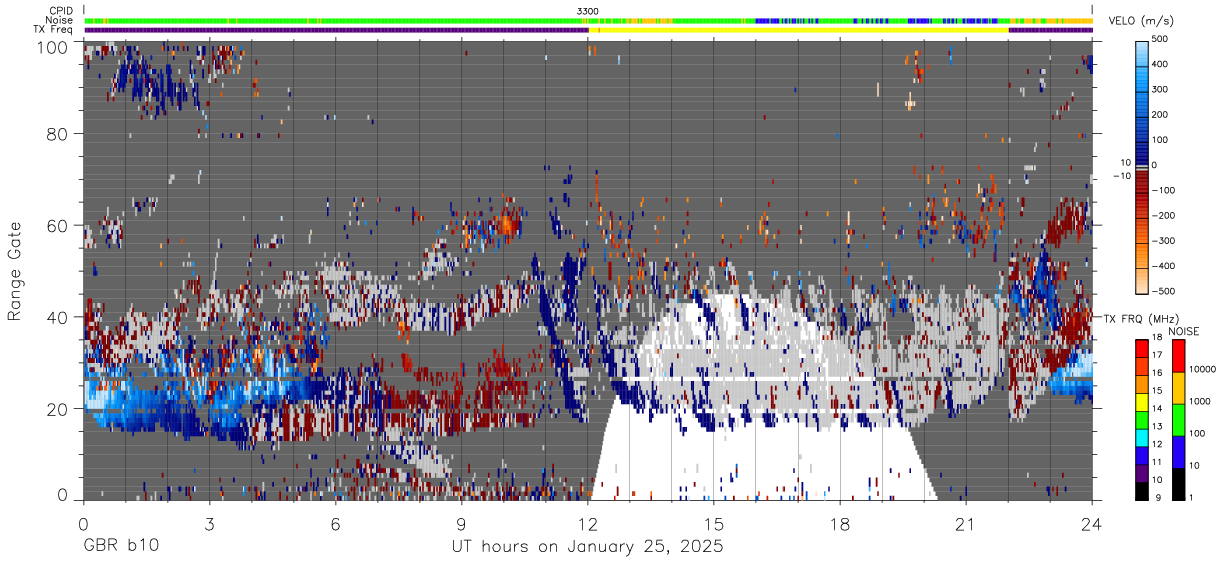
Task: Click the yellow swatch in the TX FRQ legend
Action: tap(1141, 401)
